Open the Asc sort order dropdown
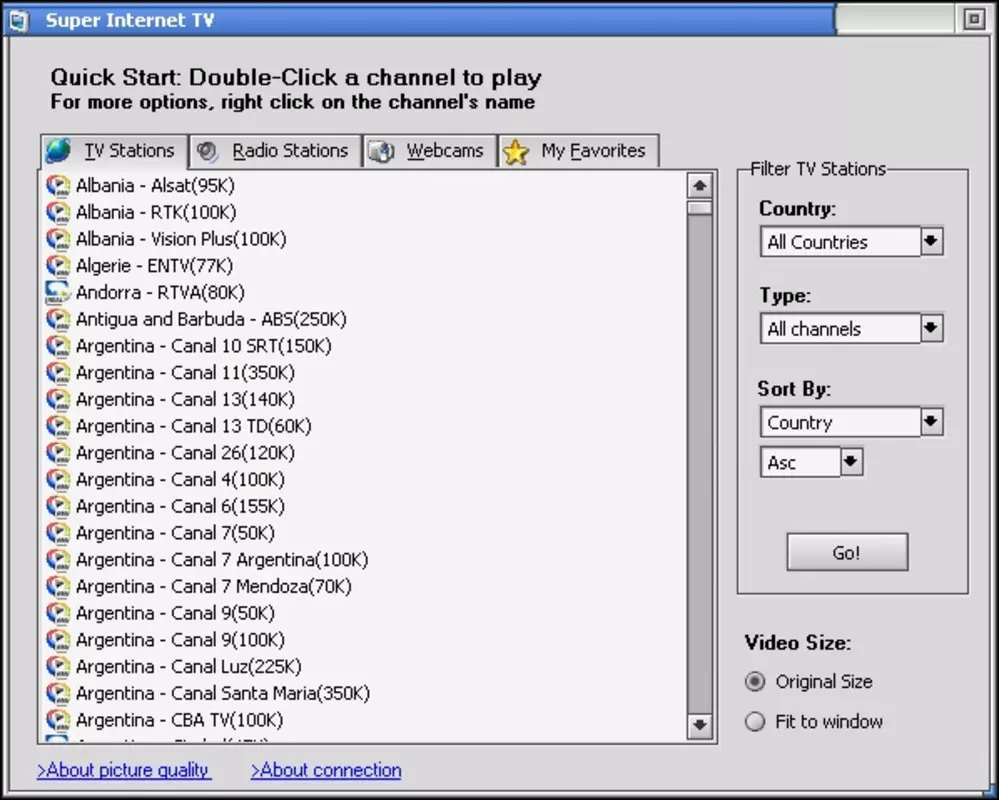This screenshot has height=800, width=999. 851,462
